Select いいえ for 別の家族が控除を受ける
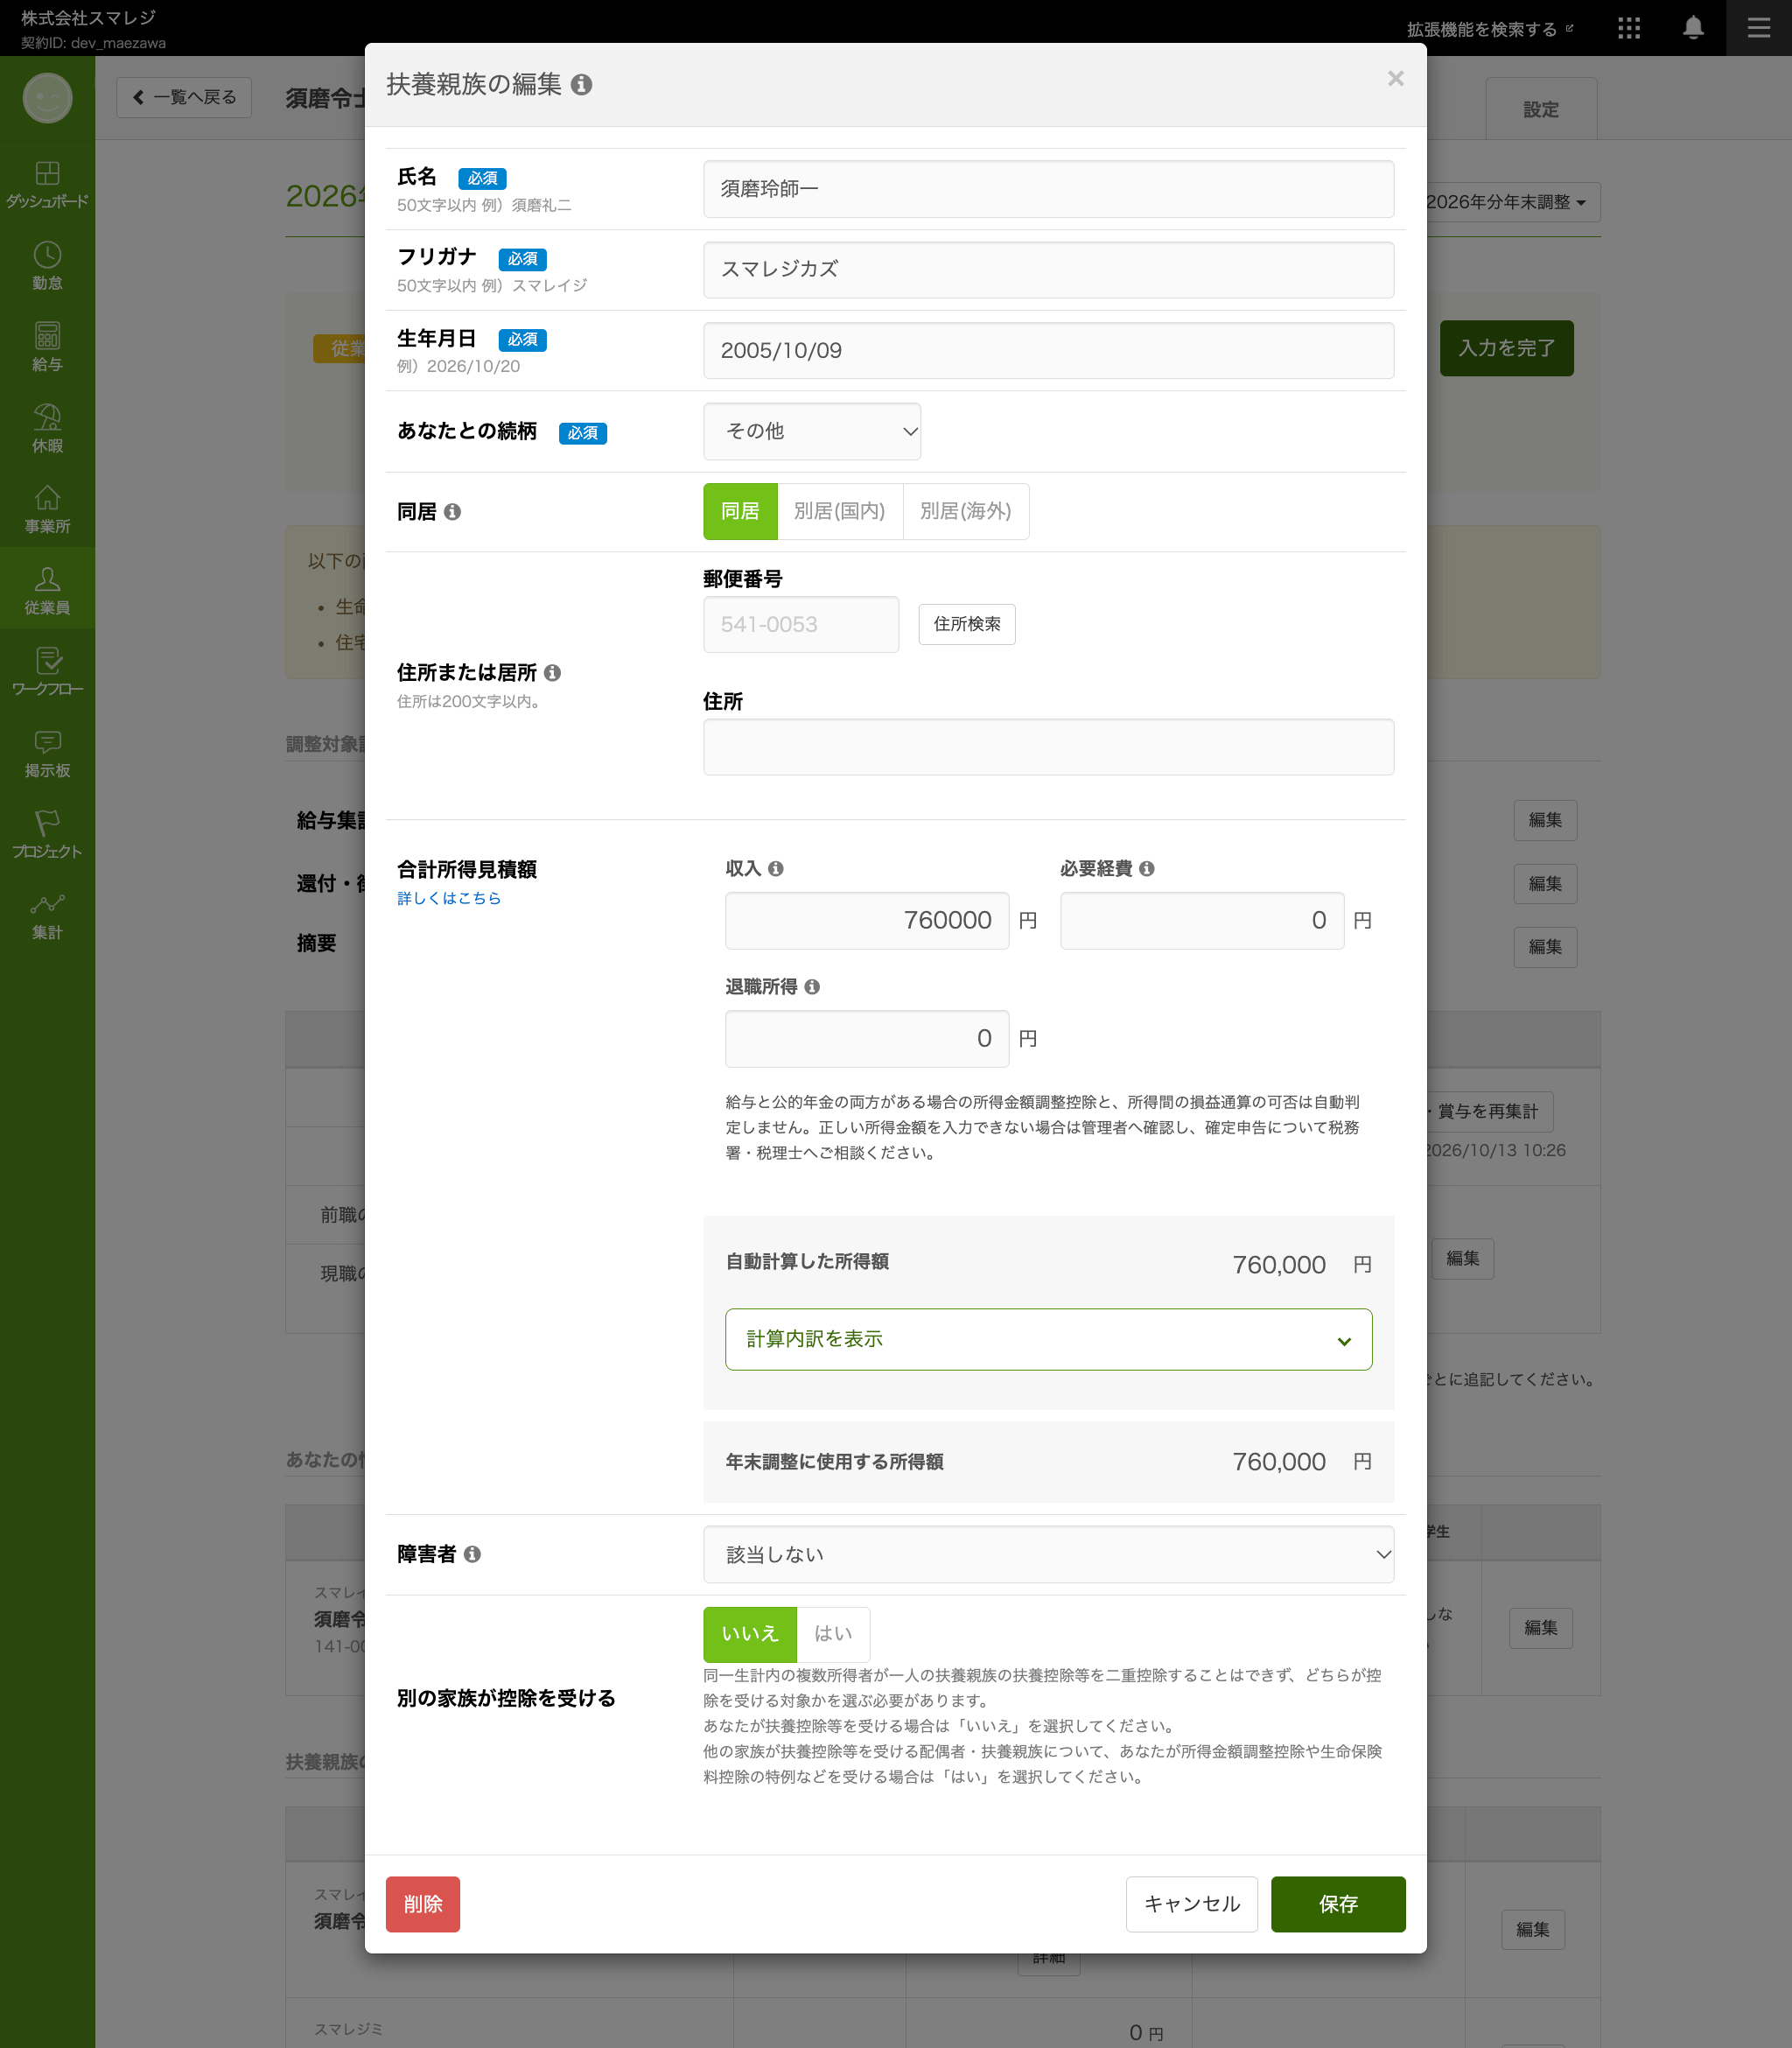1792x2048 pixels. coord(750,1634)
